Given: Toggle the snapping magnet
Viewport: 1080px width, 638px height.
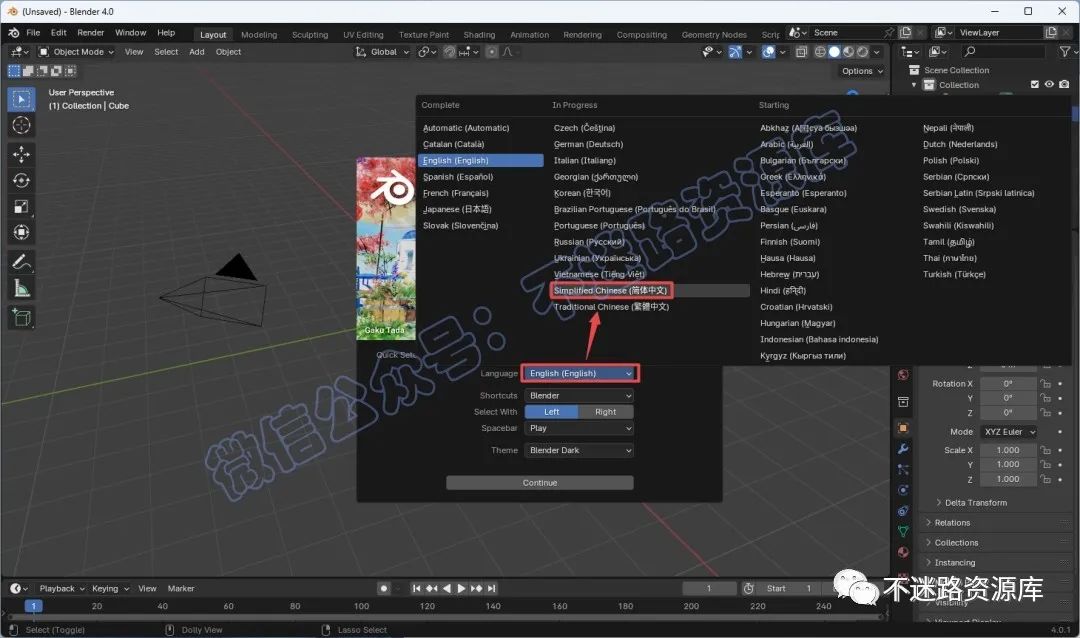Looking at the screenshot, I should coord(449,52).
